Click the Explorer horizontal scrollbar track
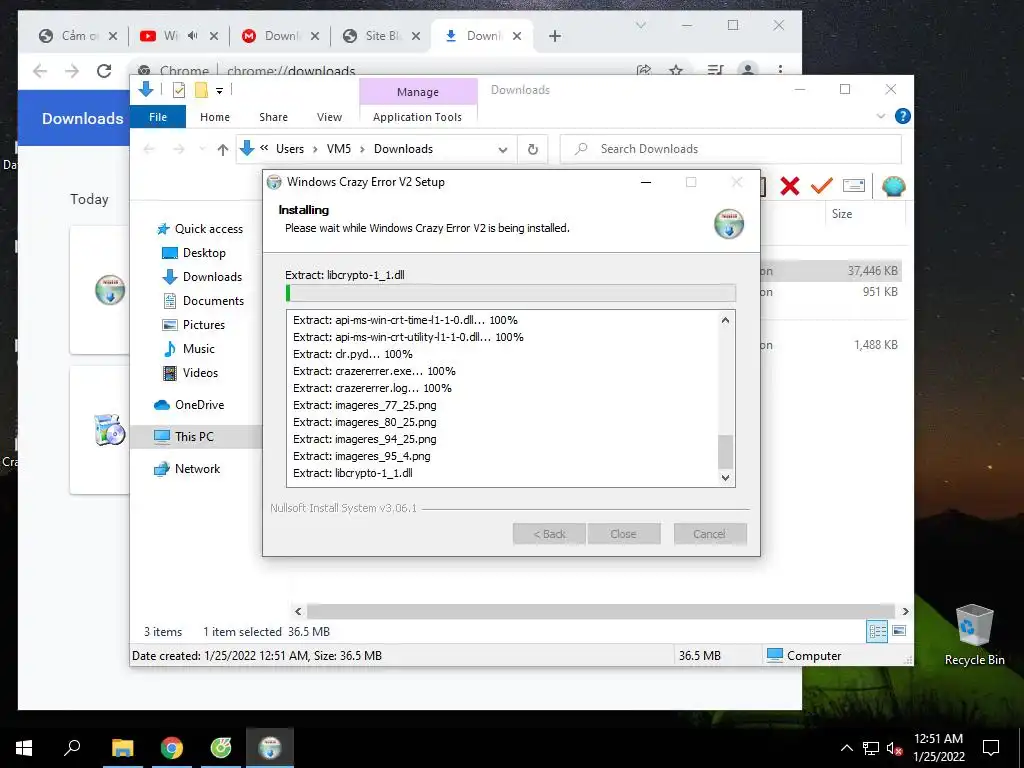The height and width of the screenshot is (768, 1024). [600, 611]
